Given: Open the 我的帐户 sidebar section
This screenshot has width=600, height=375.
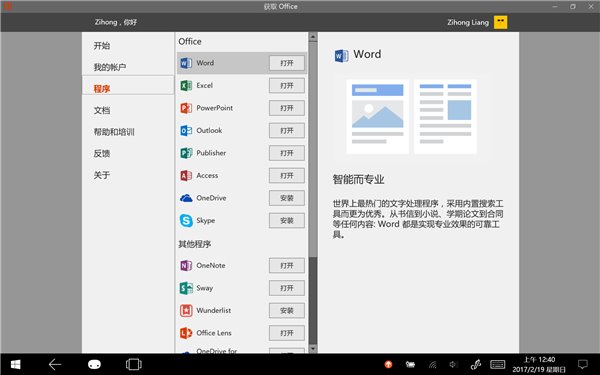Looking at the screenshot, I should tap(128, 67).
